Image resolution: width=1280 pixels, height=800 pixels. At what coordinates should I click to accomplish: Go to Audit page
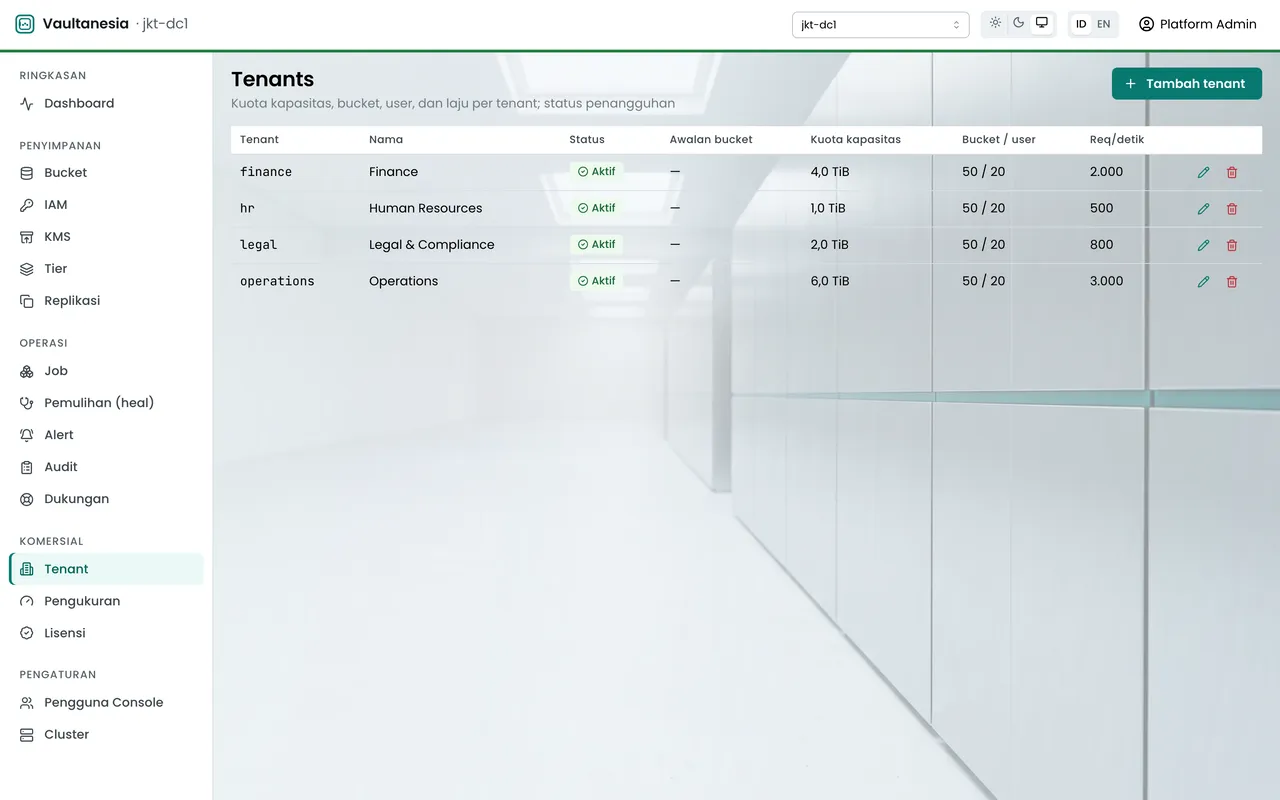tap(106, 467)
